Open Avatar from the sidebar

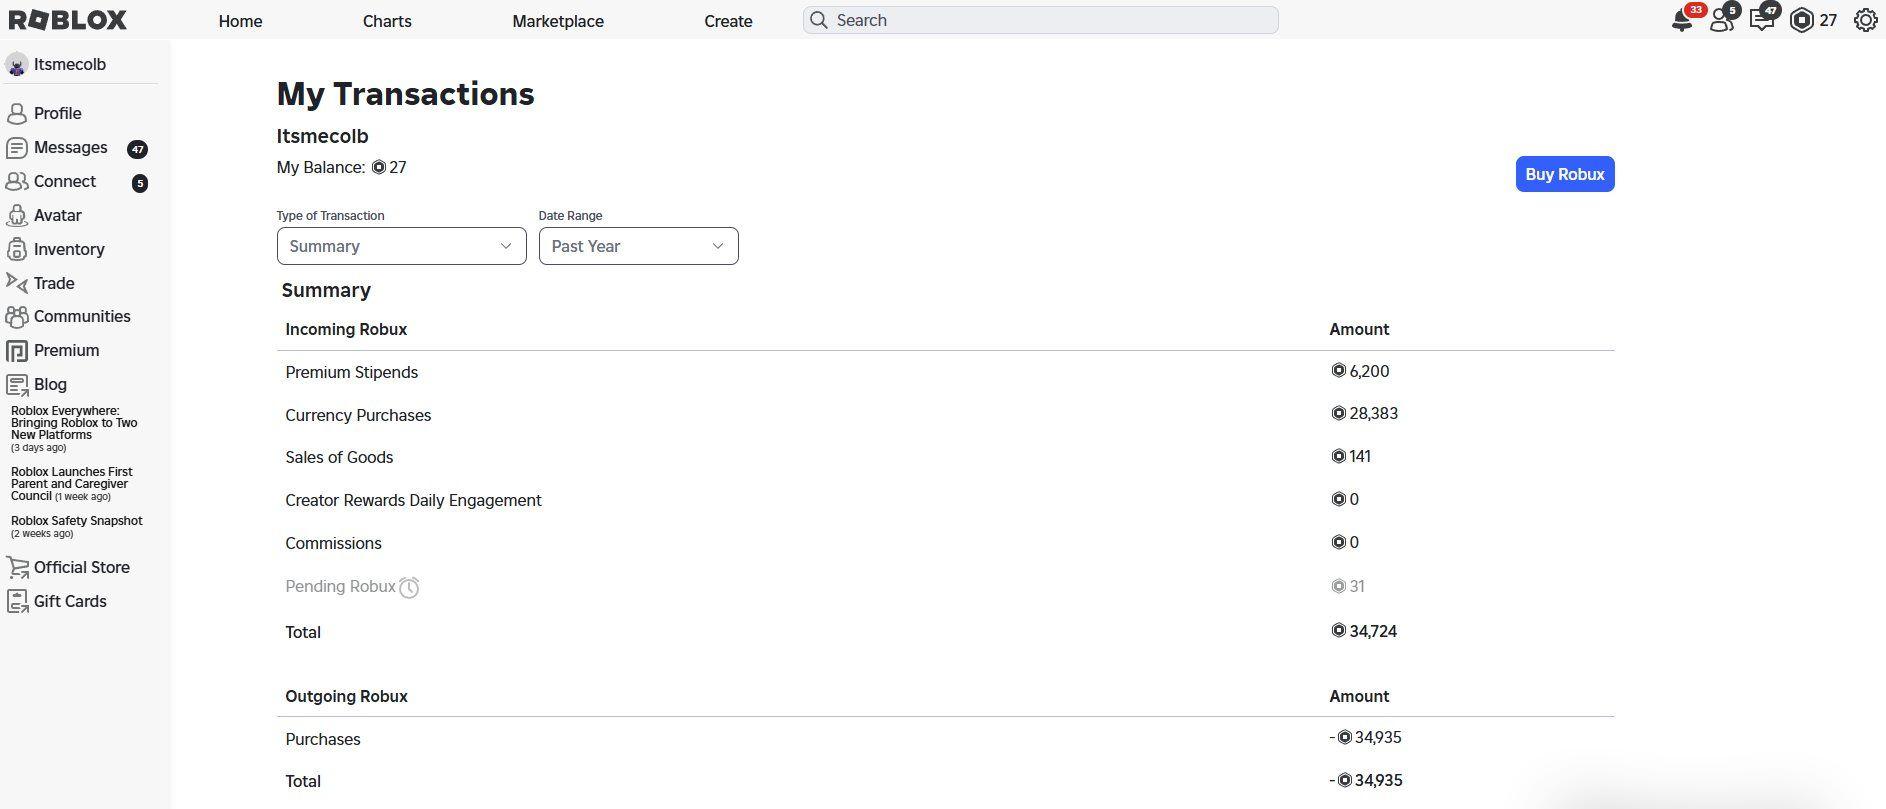(57, 215)
